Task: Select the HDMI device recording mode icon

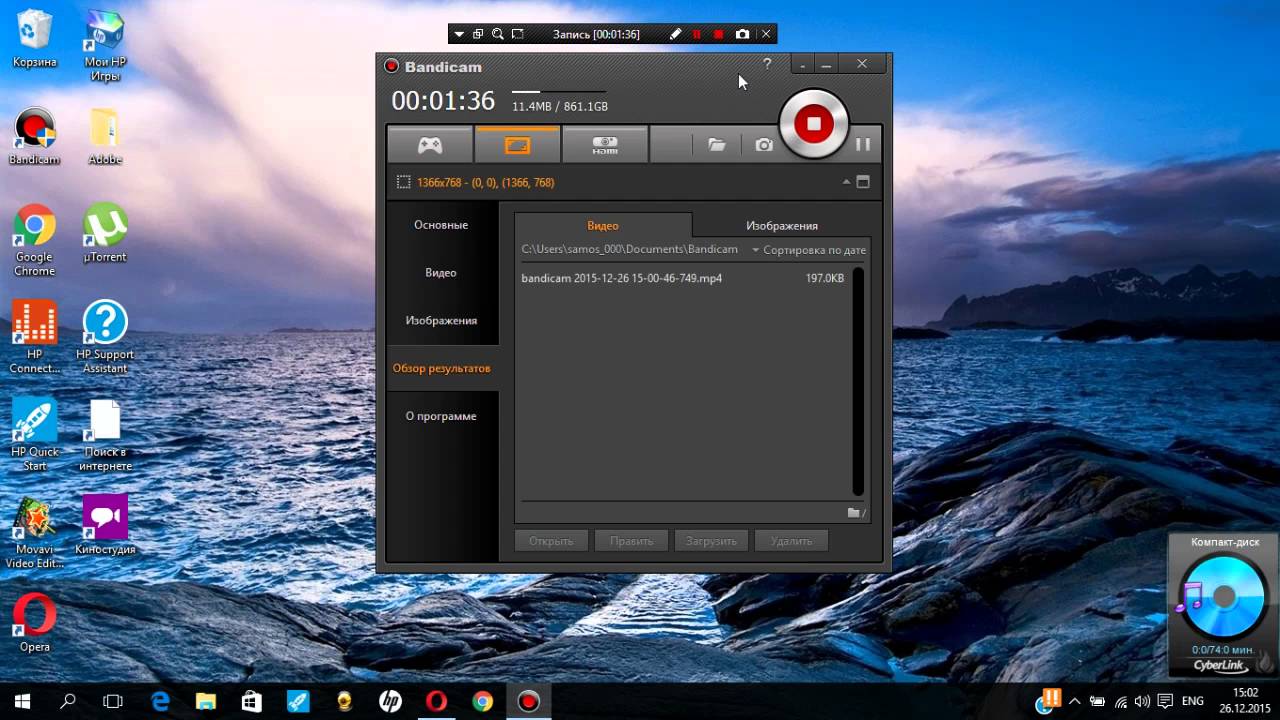Action: [605, 145]
